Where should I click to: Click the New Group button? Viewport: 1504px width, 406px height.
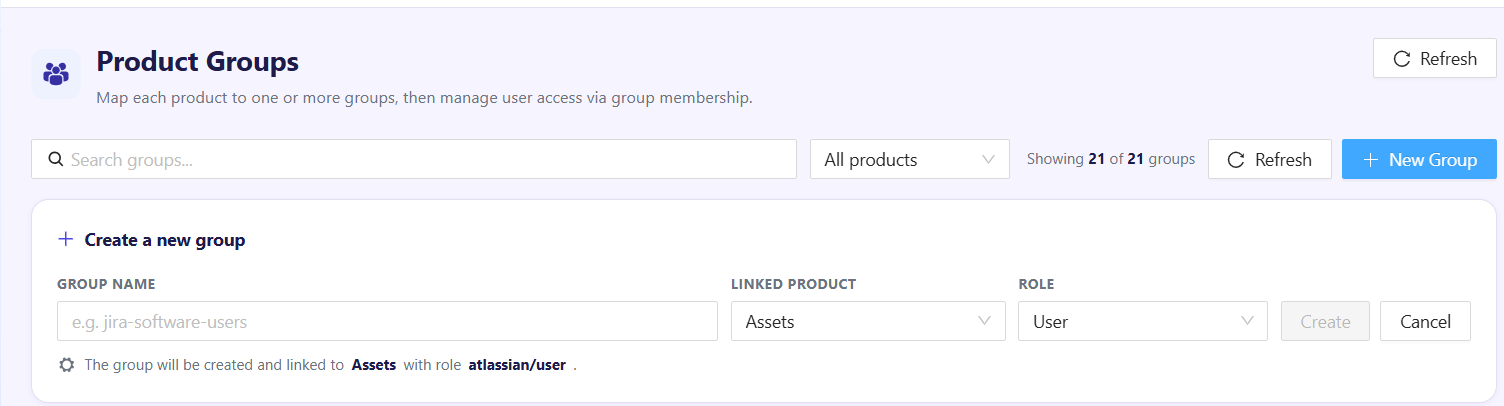coord(1419,160)
